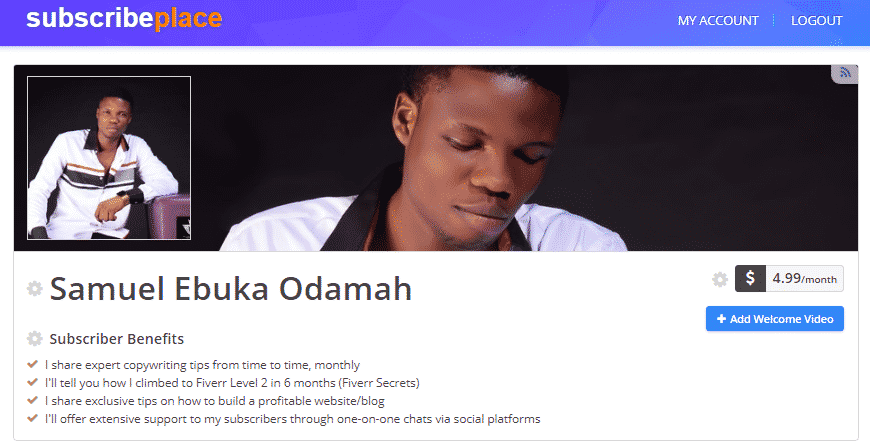Open the RSS feed icon on banner

click(845, 73)
